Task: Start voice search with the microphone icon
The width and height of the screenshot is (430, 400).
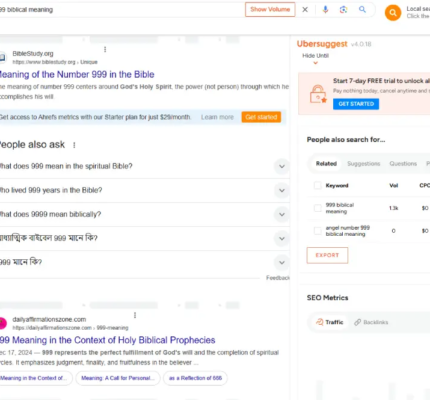Action: pos(325,9)
